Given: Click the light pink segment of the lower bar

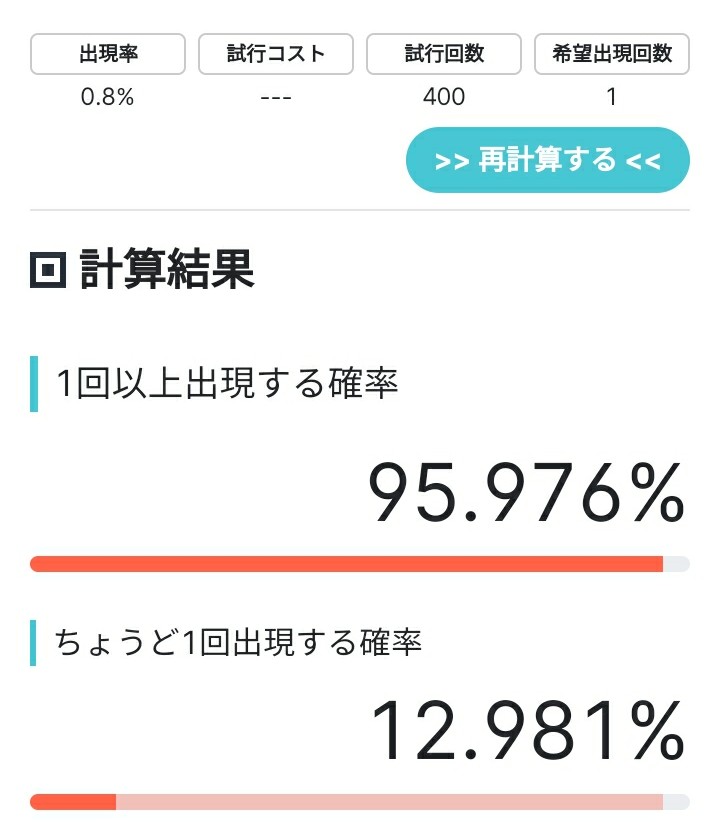Looking at the screenshot, I should pos(390,802).
